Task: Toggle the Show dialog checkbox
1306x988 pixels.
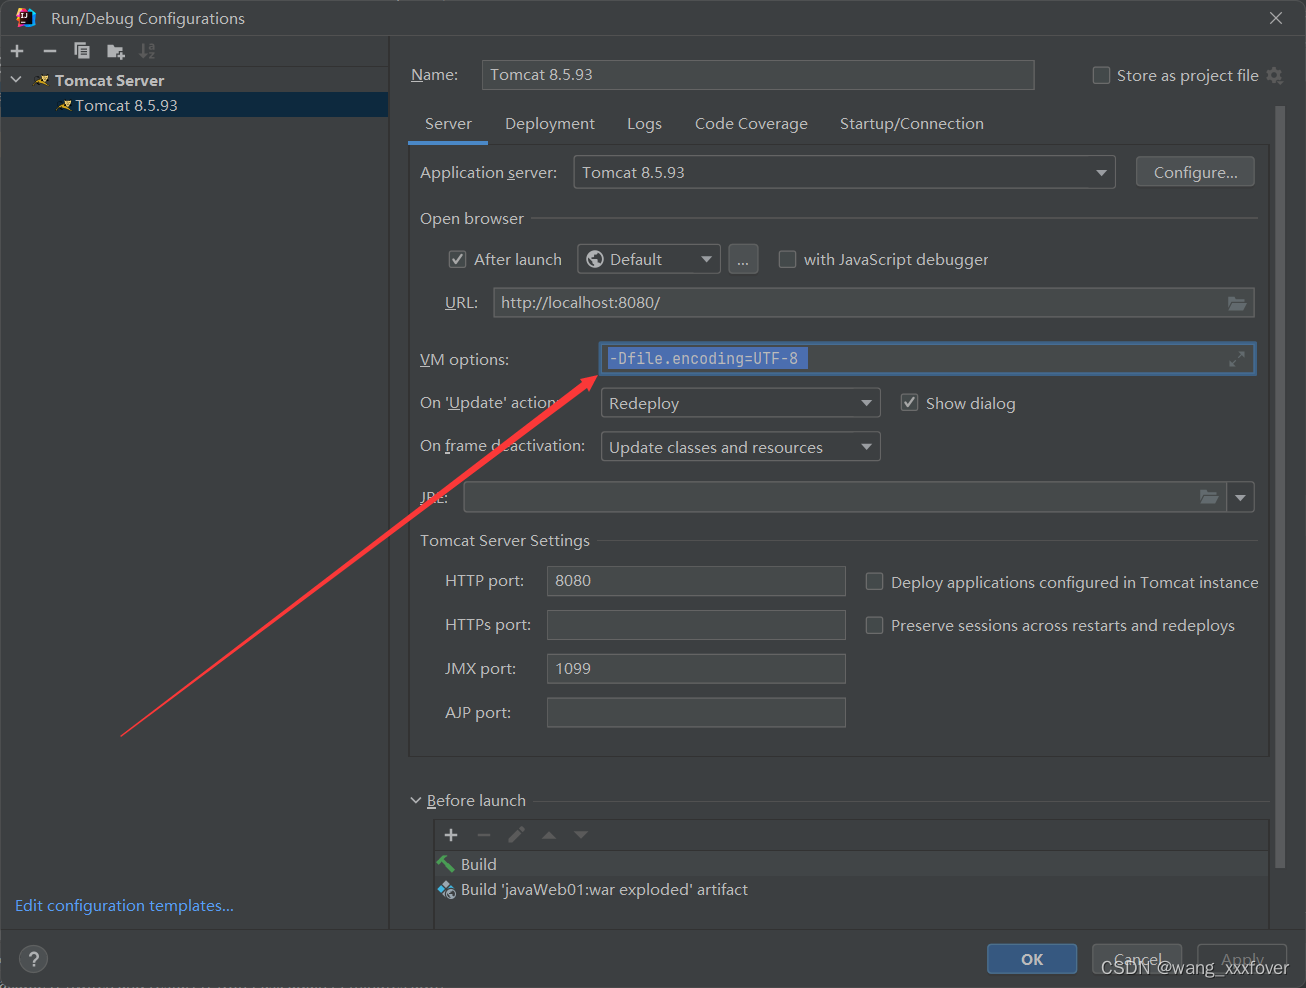Action: [909, 402]
